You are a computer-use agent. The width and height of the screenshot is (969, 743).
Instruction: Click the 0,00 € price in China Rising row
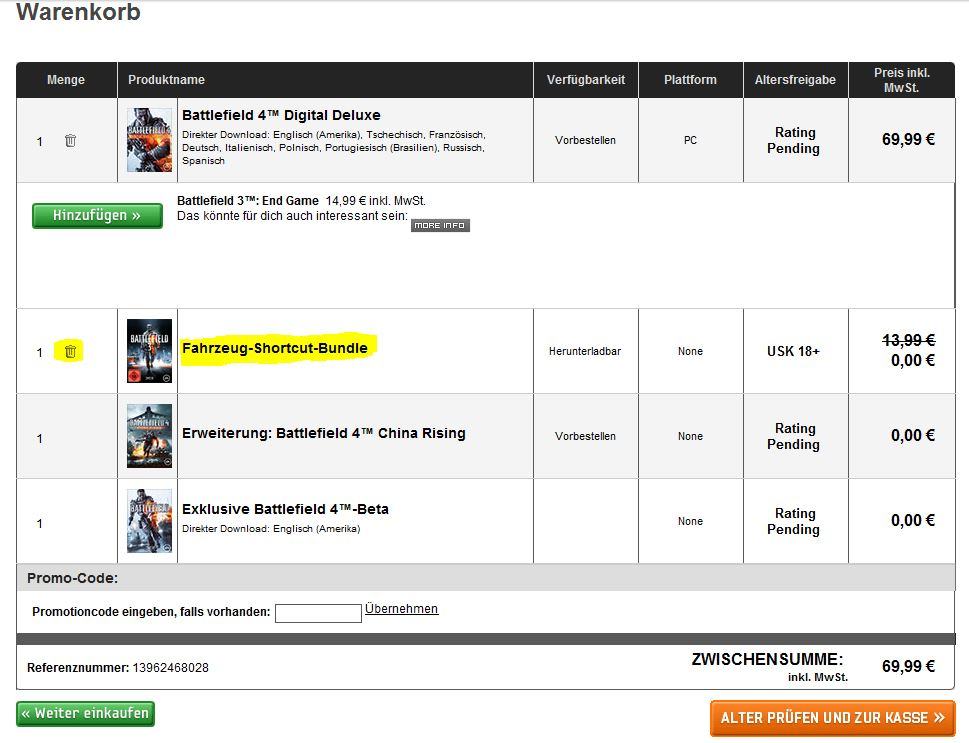(x=913, y=436)
